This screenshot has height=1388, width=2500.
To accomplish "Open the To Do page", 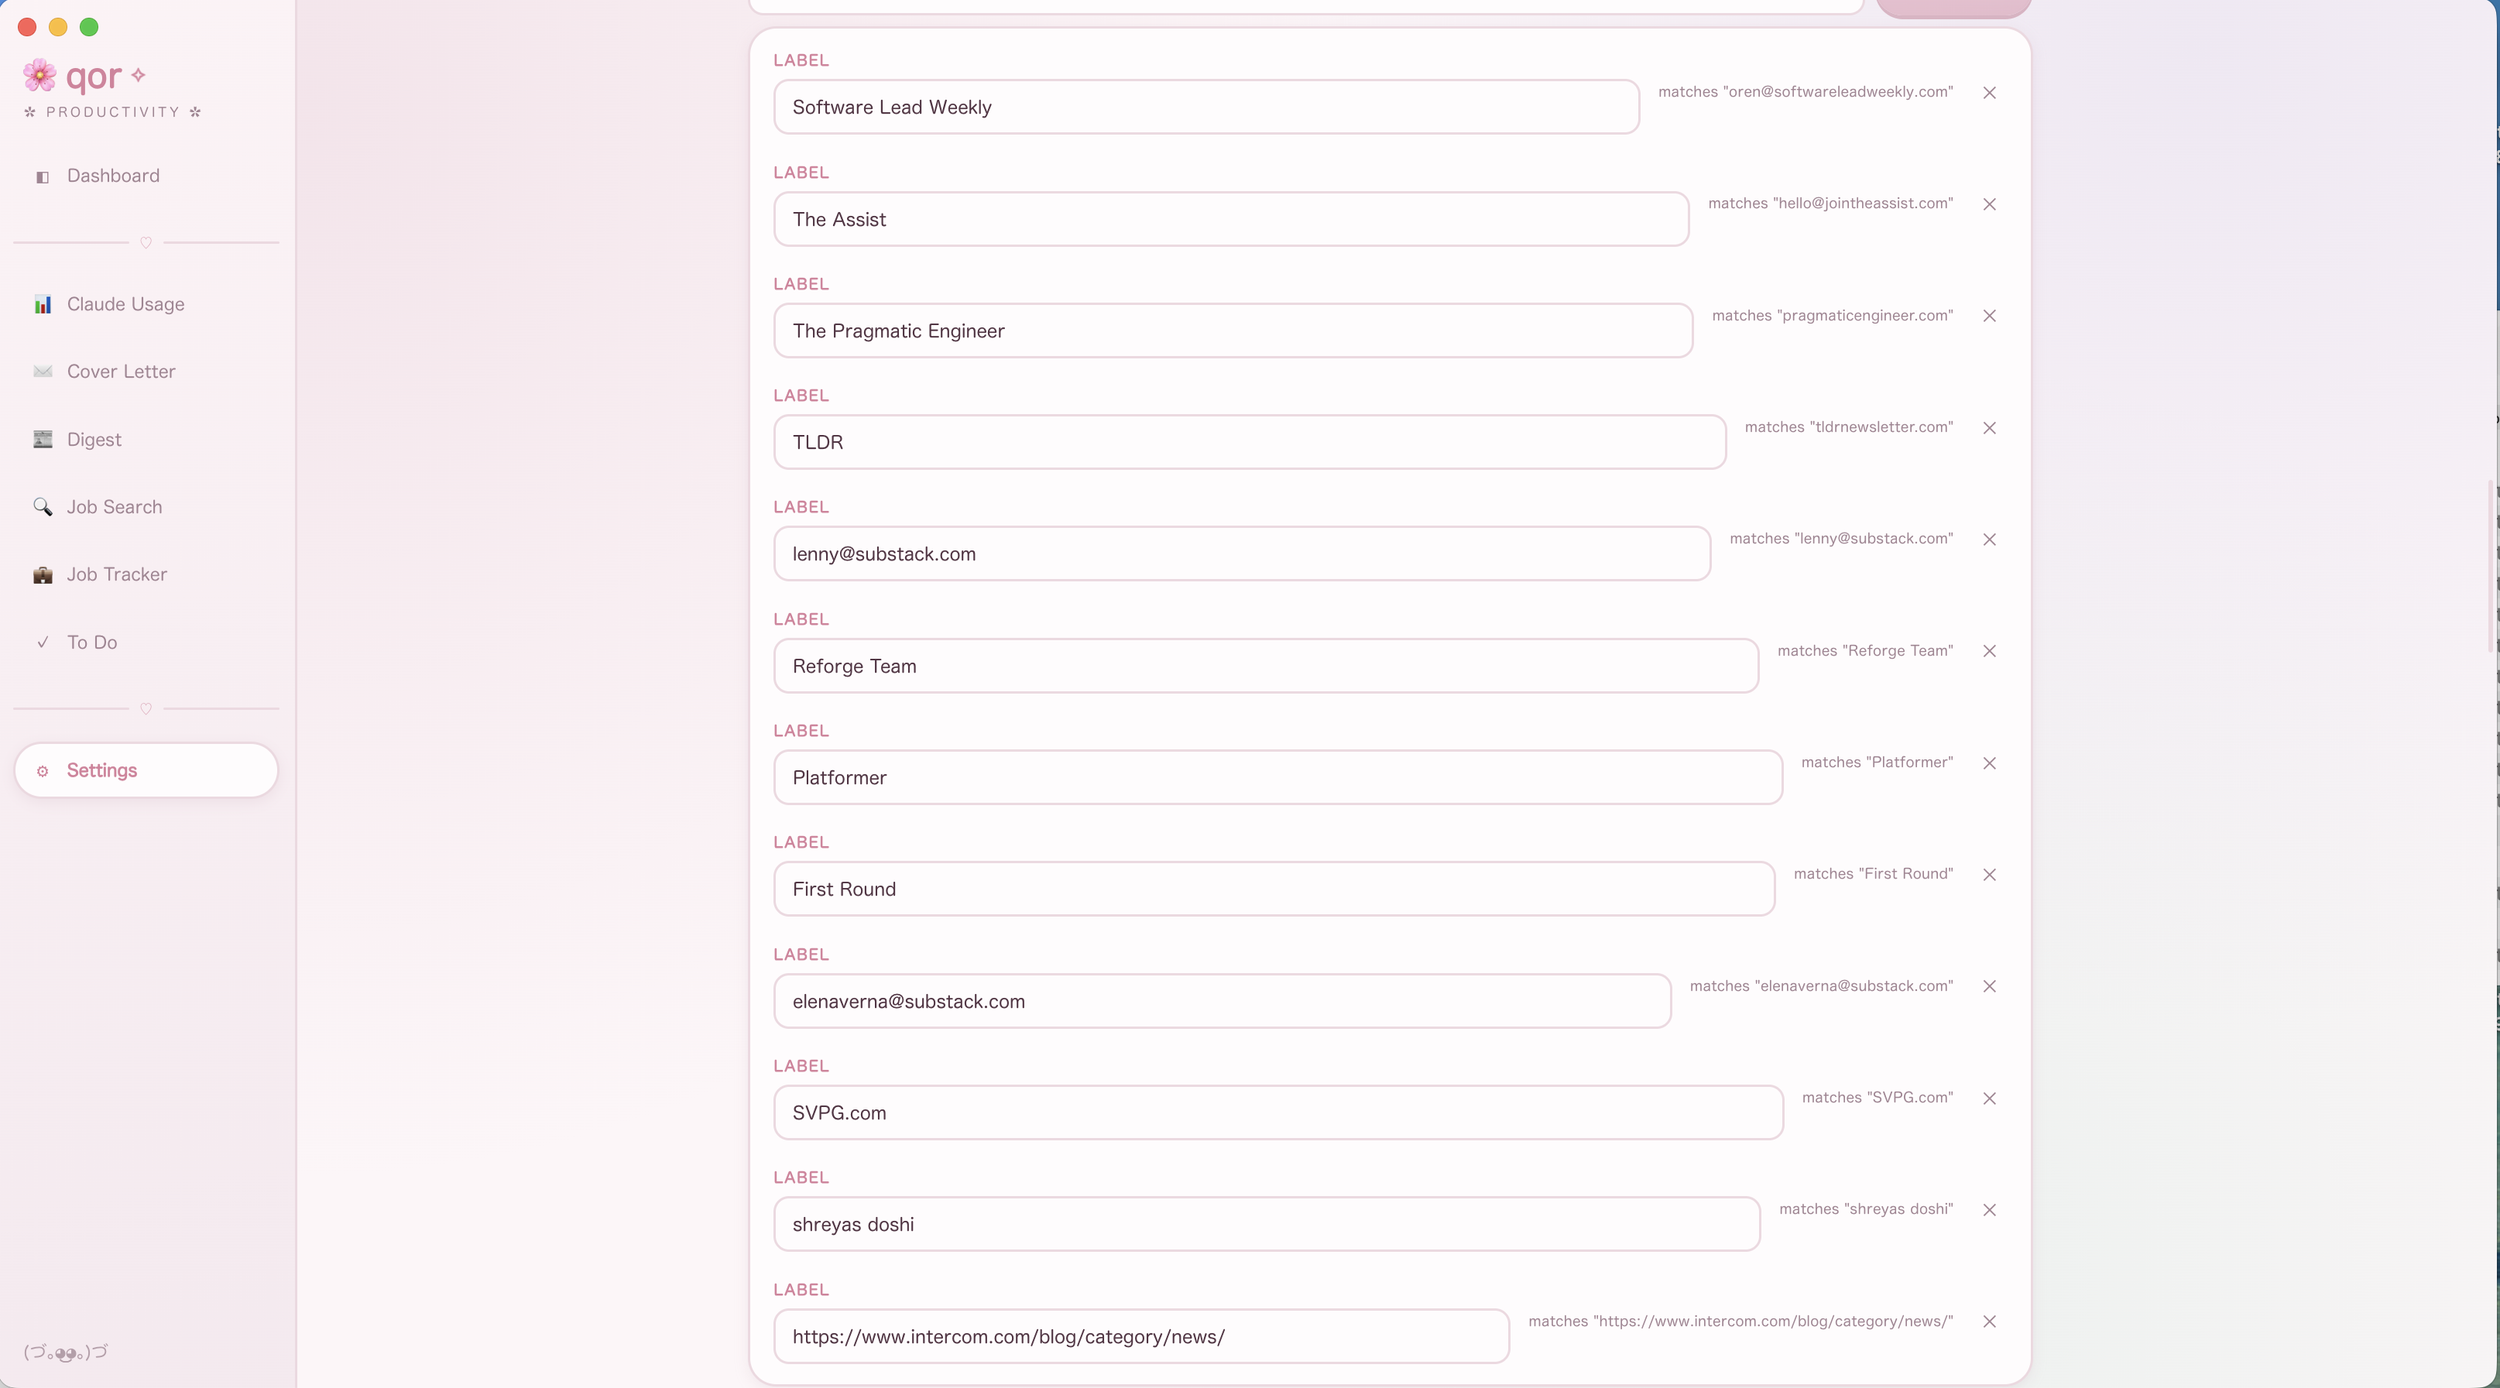I will (x=146, y=643).
